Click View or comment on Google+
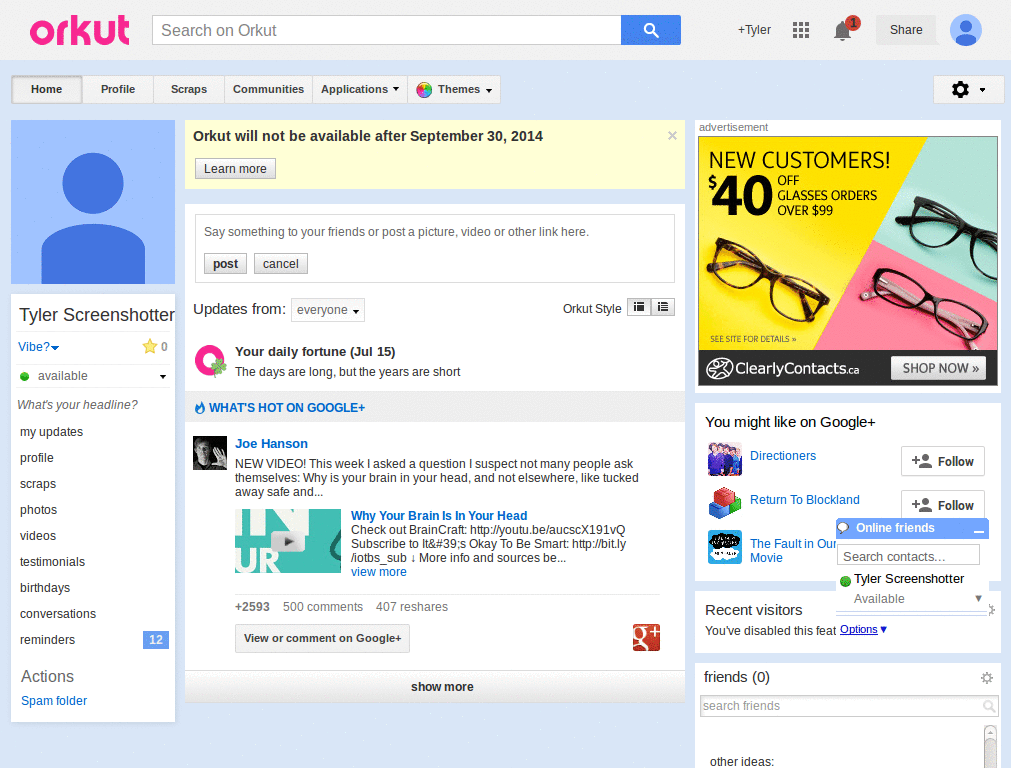This screenshot has width=1024, height=768. tap(323, 638)
